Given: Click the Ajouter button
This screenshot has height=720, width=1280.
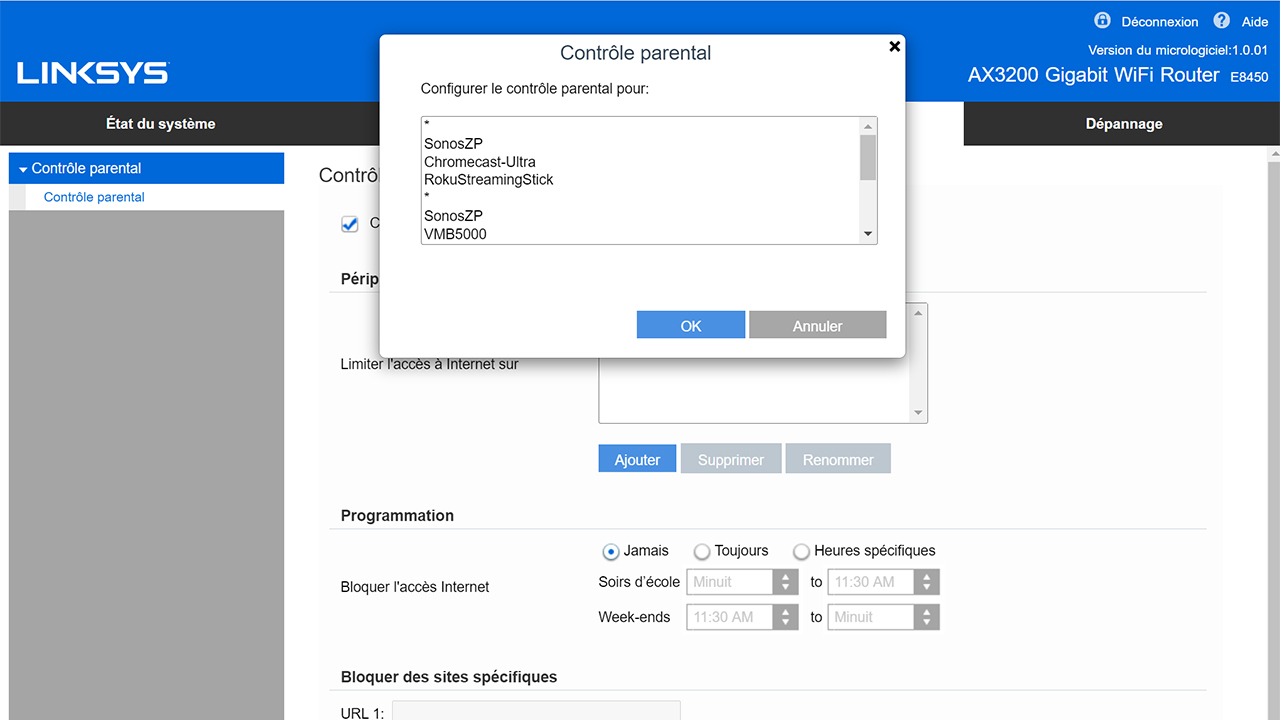Looking at the screenshot, I should click(637, 459).
